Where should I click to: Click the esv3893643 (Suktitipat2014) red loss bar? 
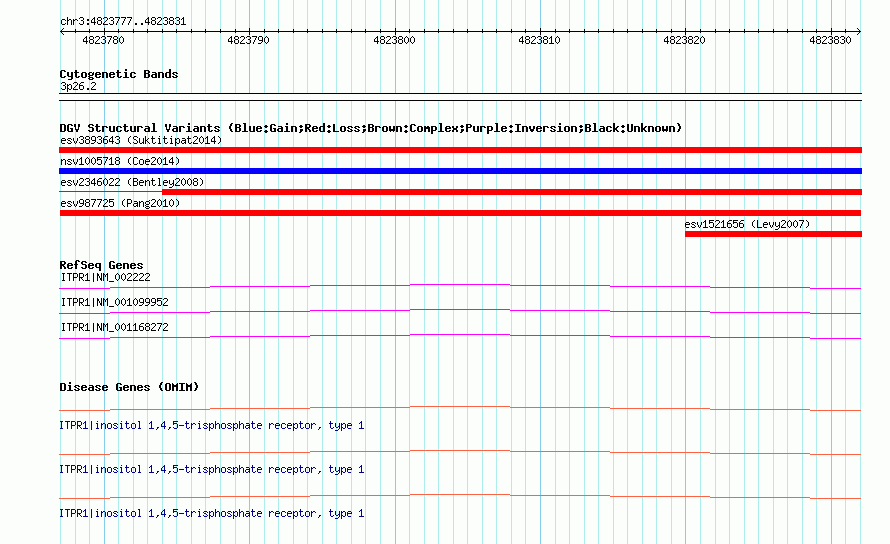coord(460,150)
